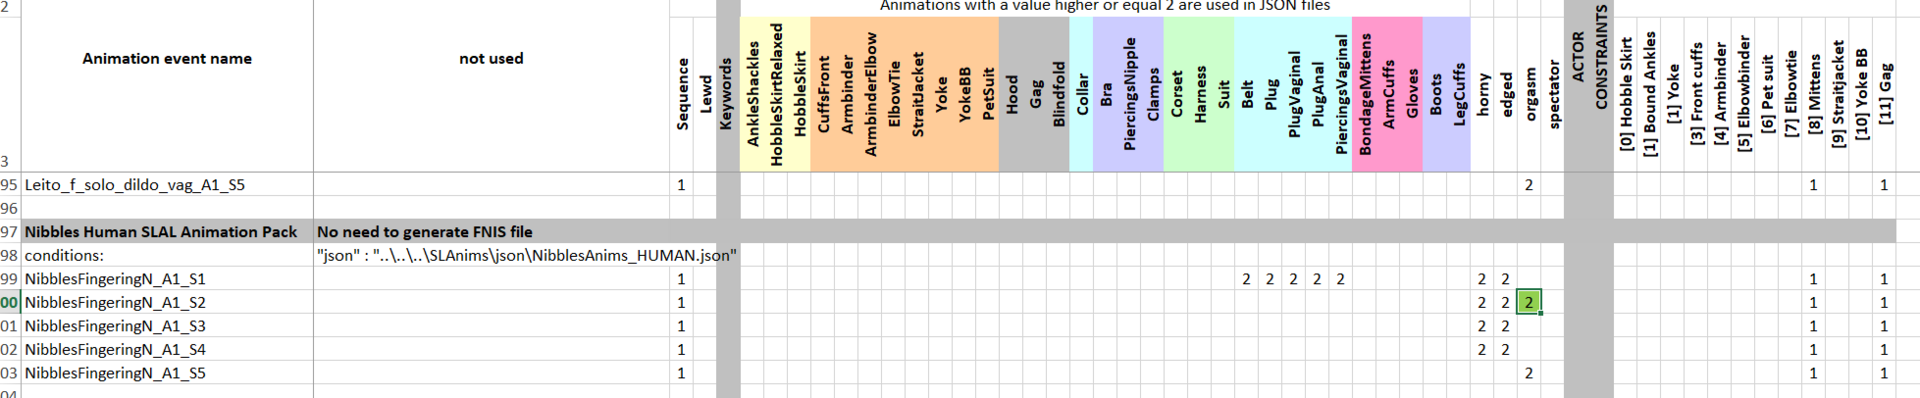Click the '[3] Front cuffs' header

(x=1696, y=94)
